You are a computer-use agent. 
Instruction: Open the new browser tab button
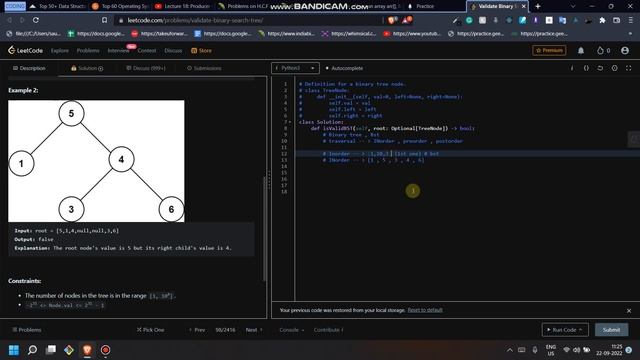[538, 6]
